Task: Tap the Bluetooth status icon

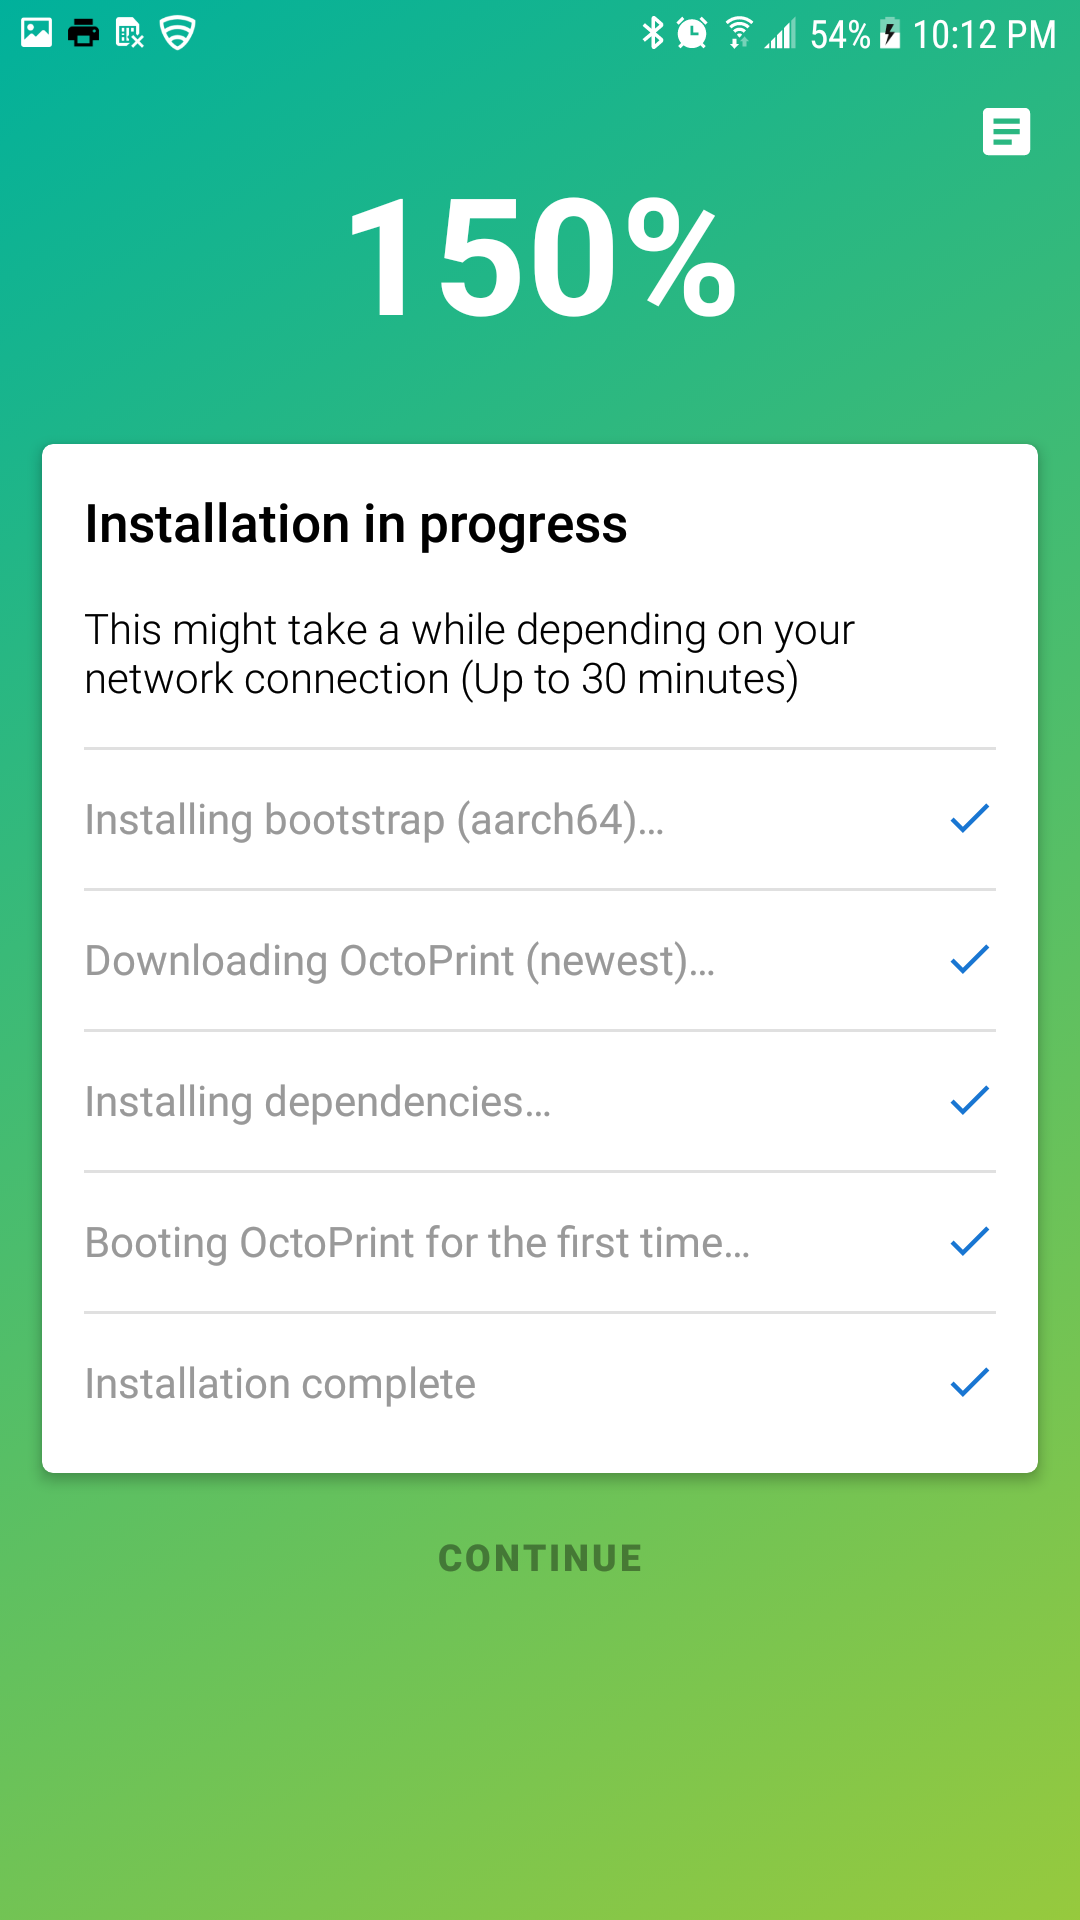Action: coord(655,33)
